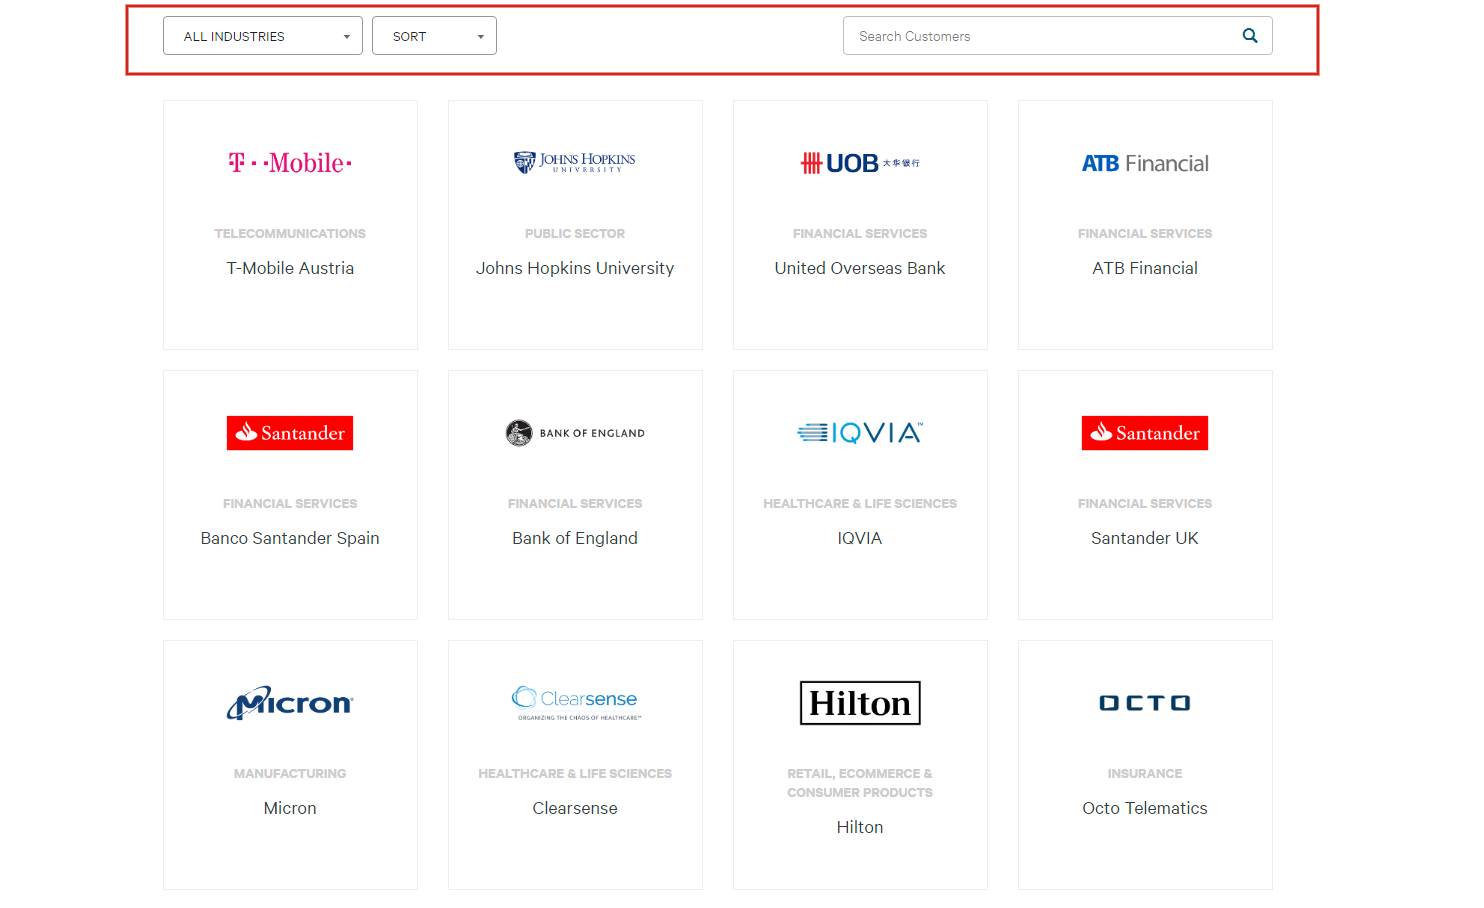
Task: Click the Telecommunications industry label
Action: 290,233
